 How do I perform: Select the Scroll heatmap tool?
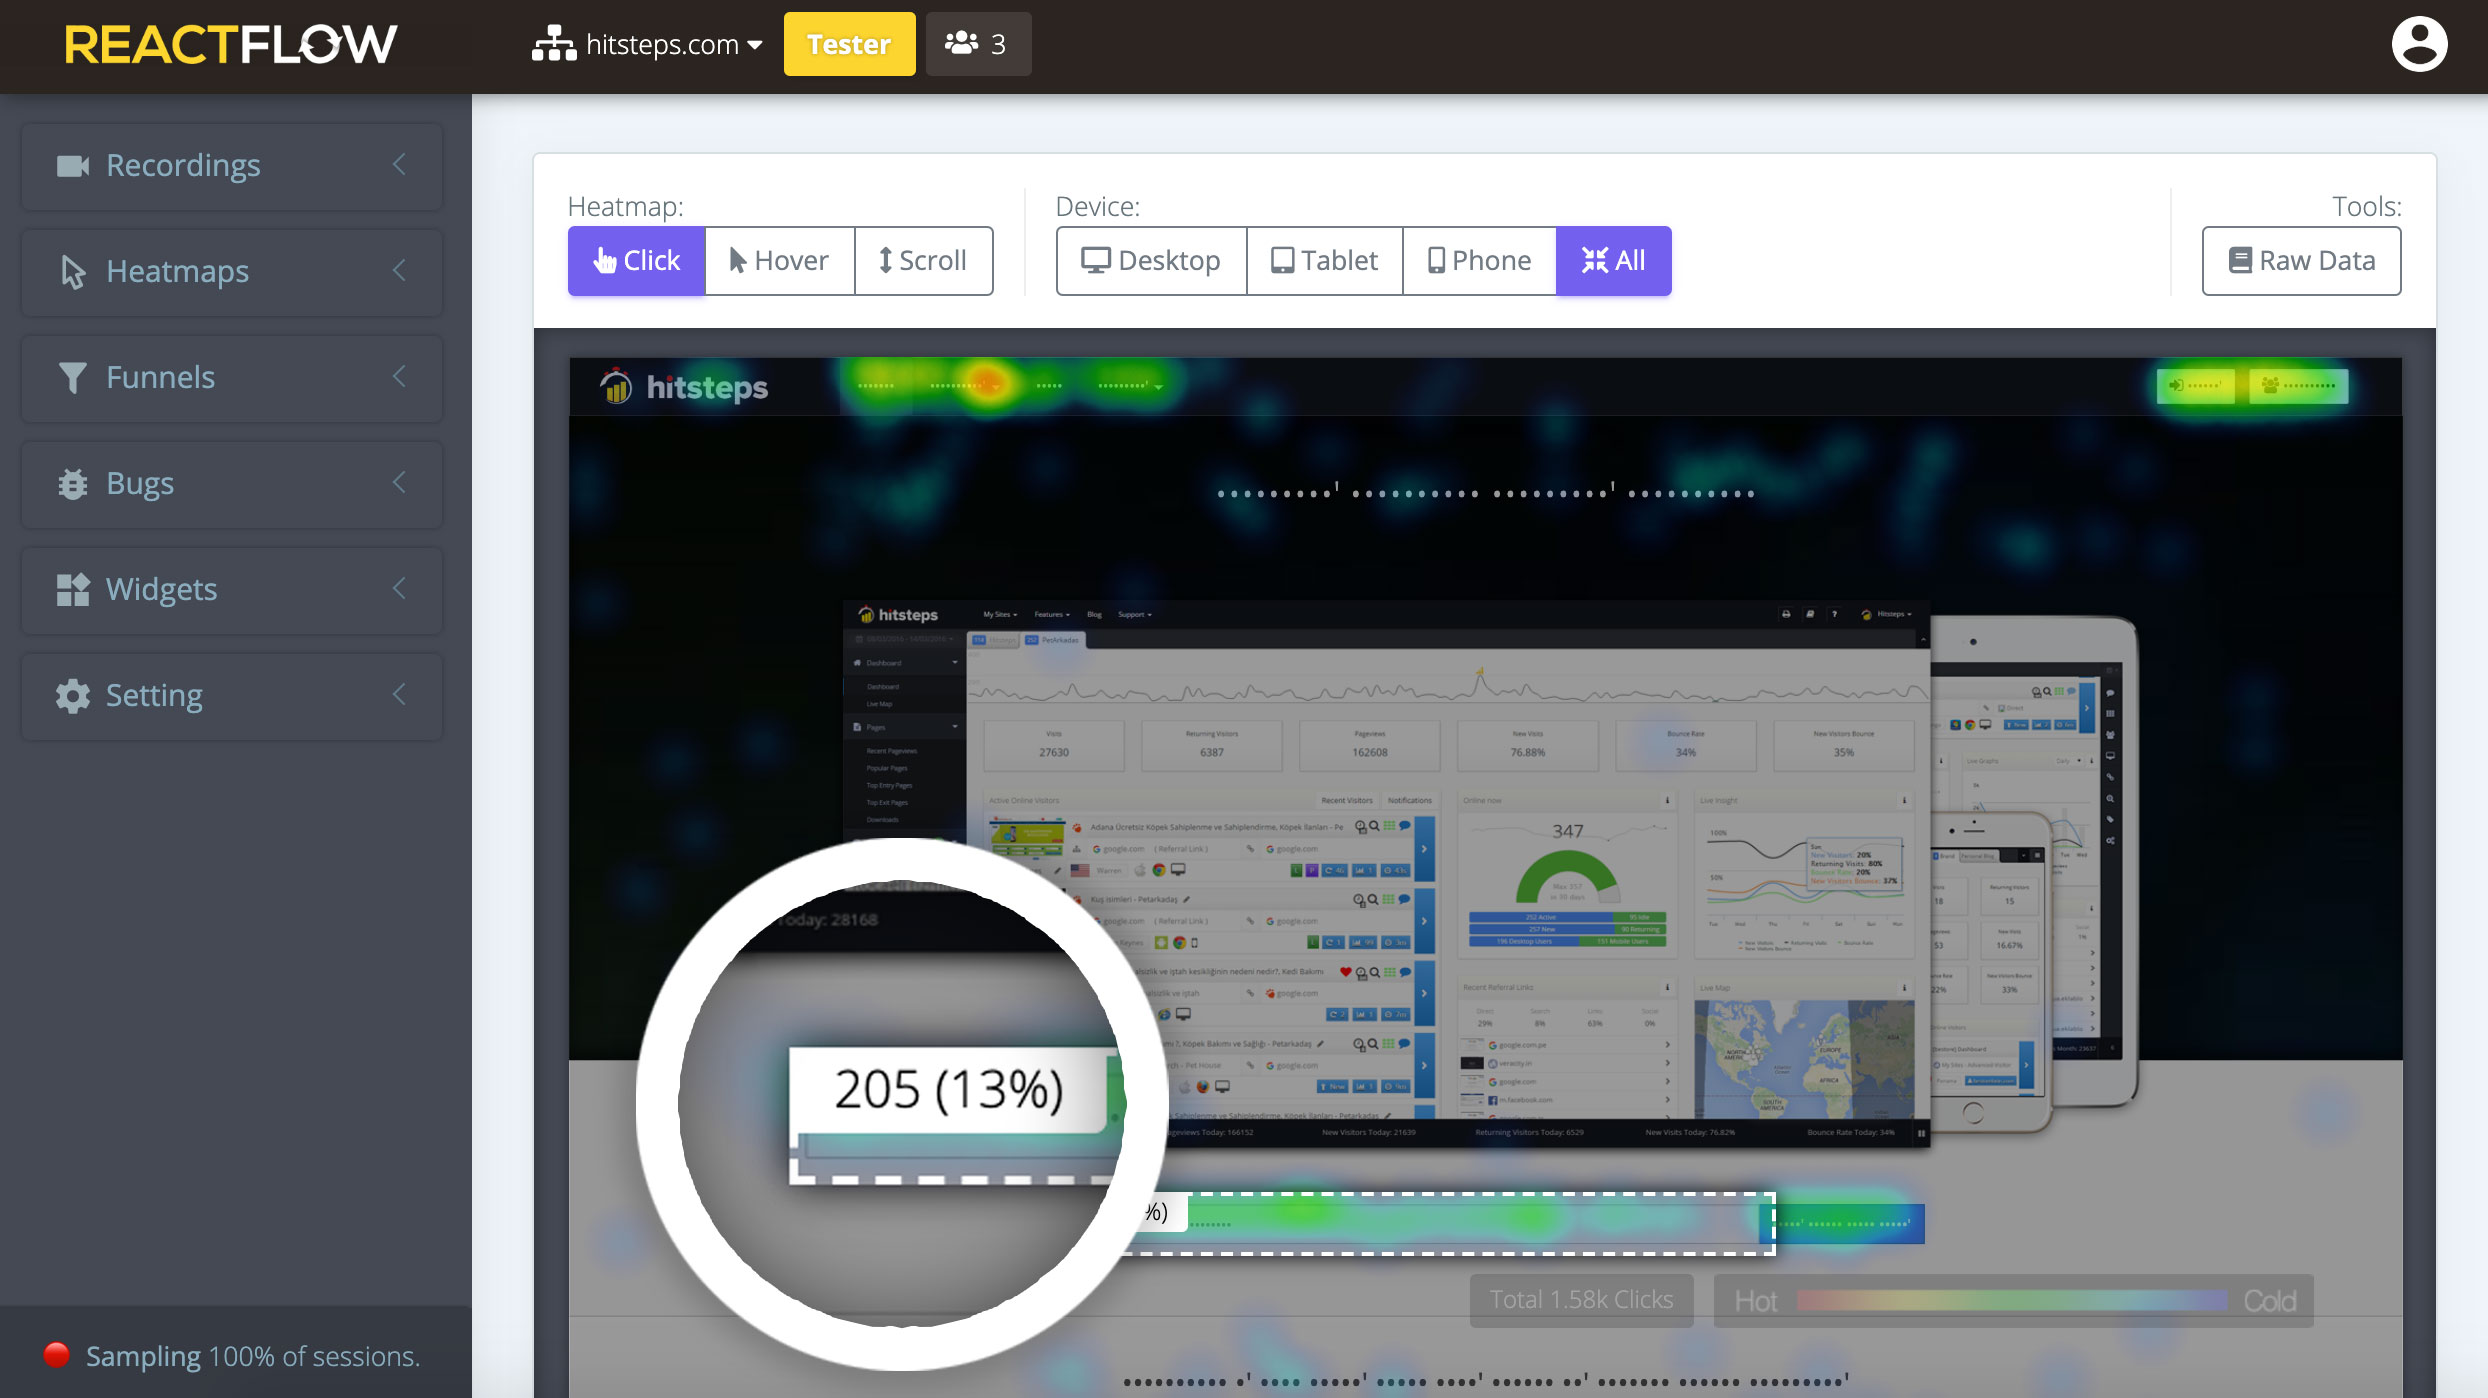pyautogui.click(x=923, y=261)
